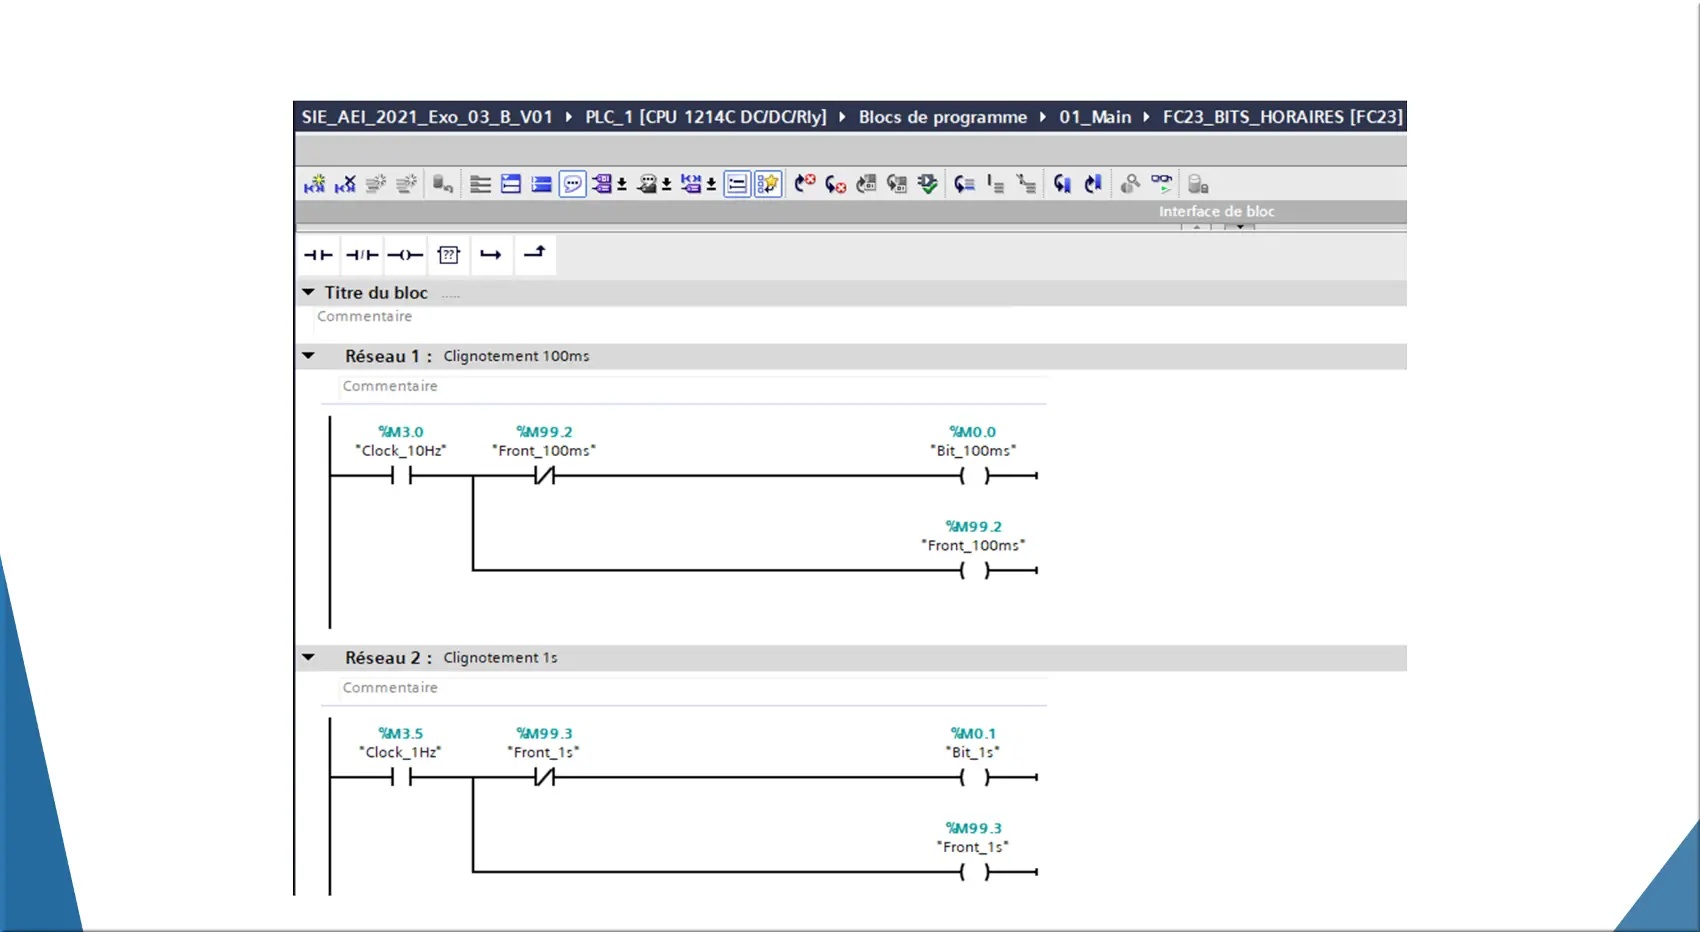Toggle monitoring on/off glasses icon
The image size is (1700, 932).
[1161, 184]
